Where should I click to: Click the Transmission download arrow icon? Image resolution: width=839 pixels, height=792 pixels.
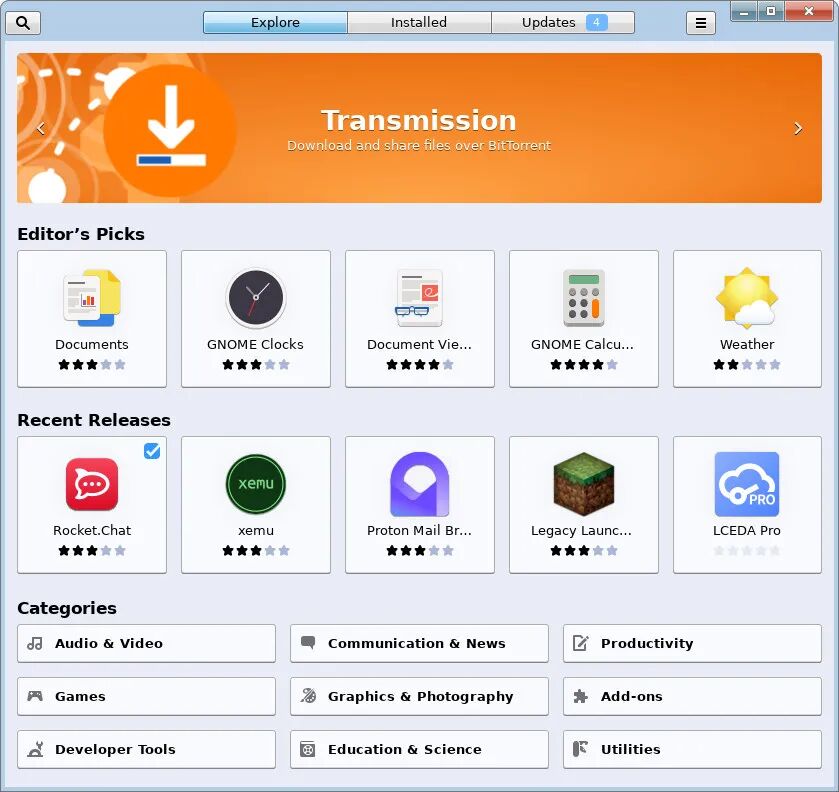click(171, 130)
